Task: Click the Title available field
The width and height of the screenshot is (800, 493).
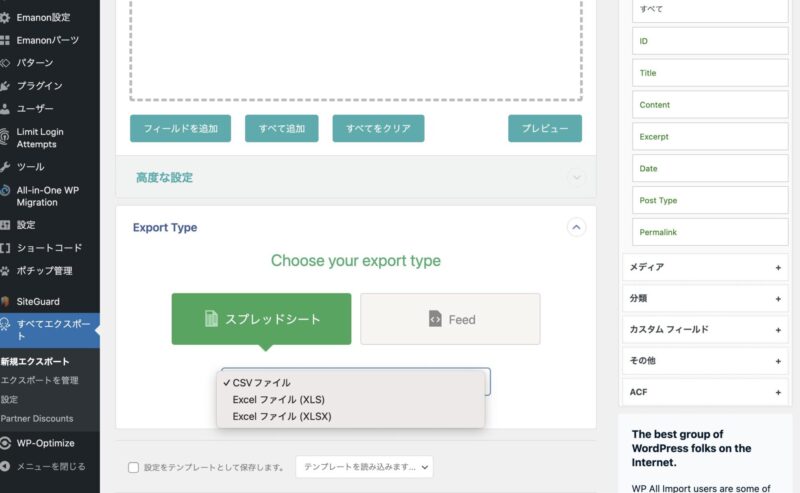Action: point(710,73)
